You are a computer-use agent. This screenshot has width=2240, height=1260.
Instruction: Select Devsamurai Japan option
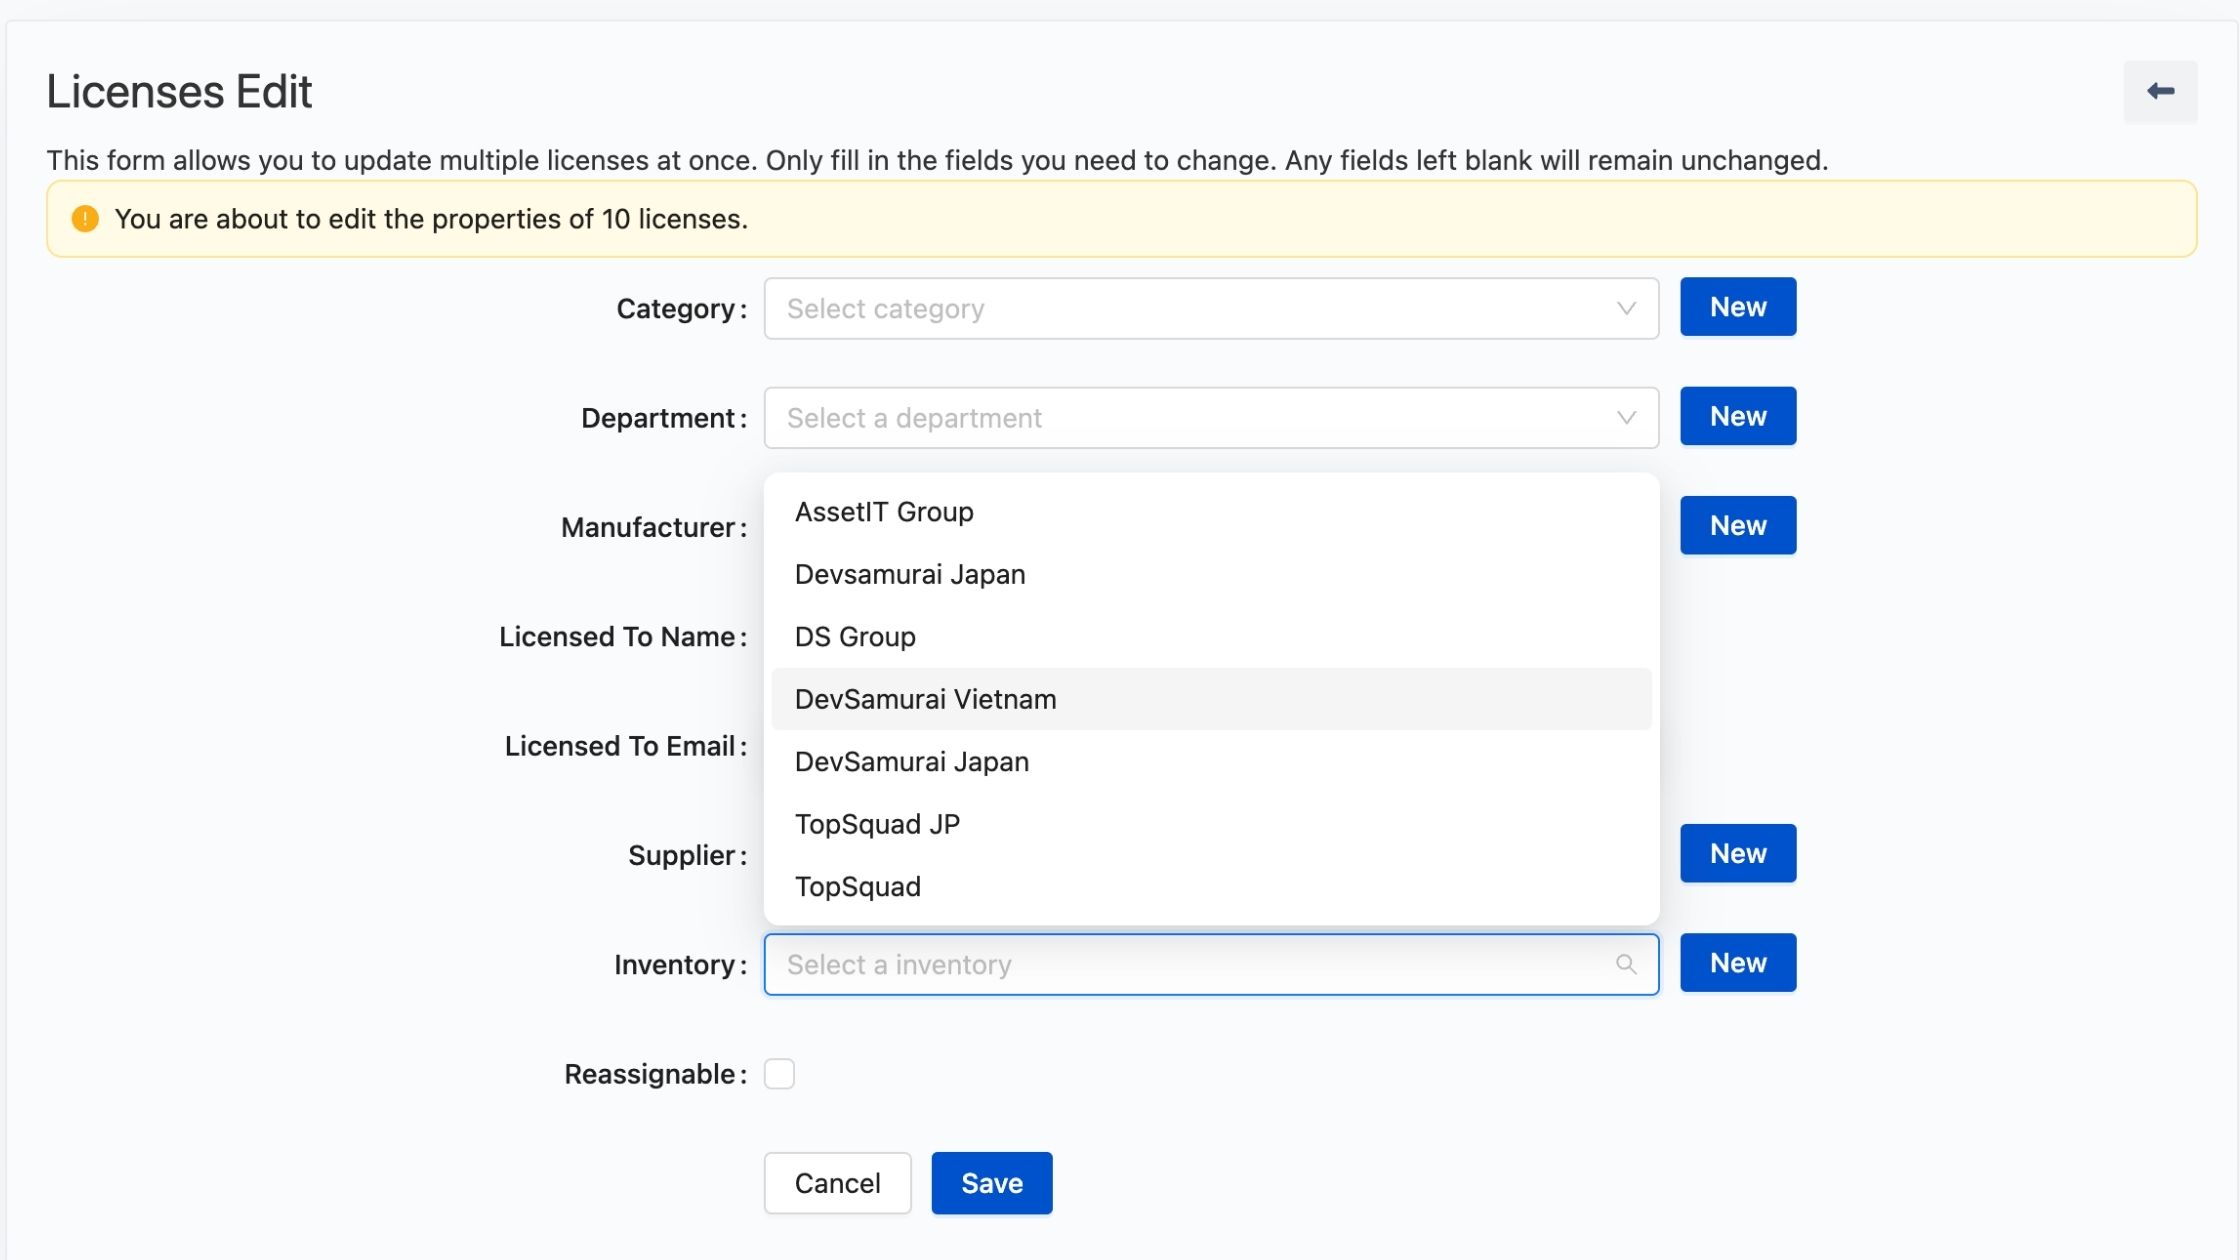[910, 574]
